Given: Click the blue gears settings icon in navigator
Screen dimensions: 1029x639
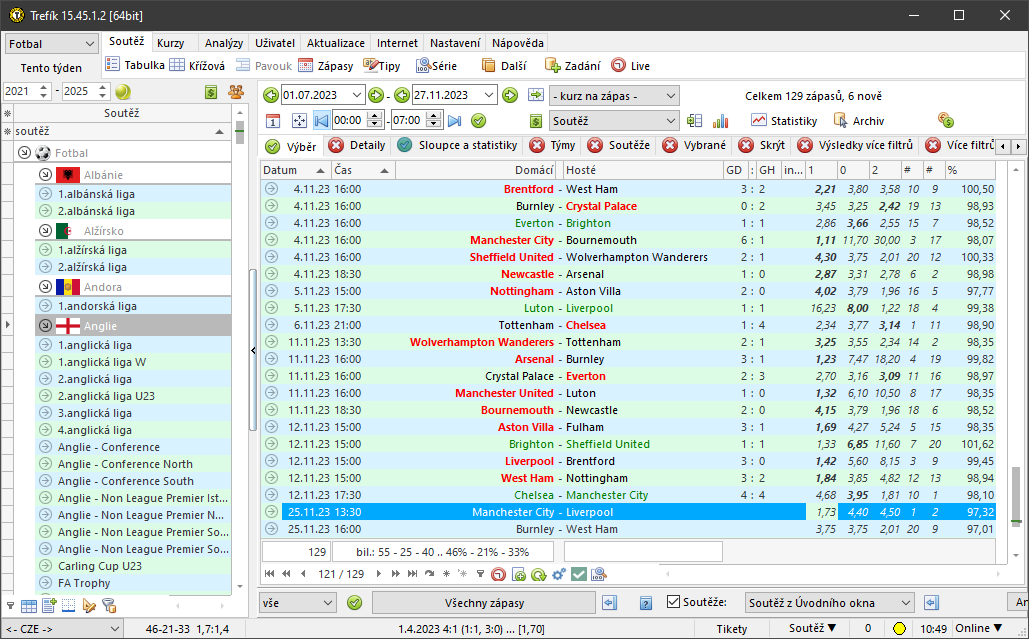Looking at the screenshot, I should tap(558, 574).
